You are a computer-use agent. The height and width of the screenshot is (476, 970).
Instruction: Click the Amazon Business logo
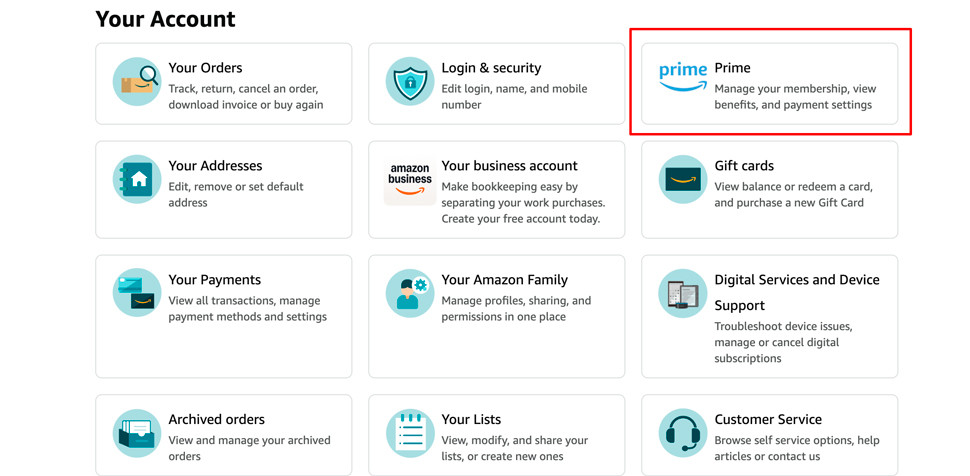pos(410,181)
